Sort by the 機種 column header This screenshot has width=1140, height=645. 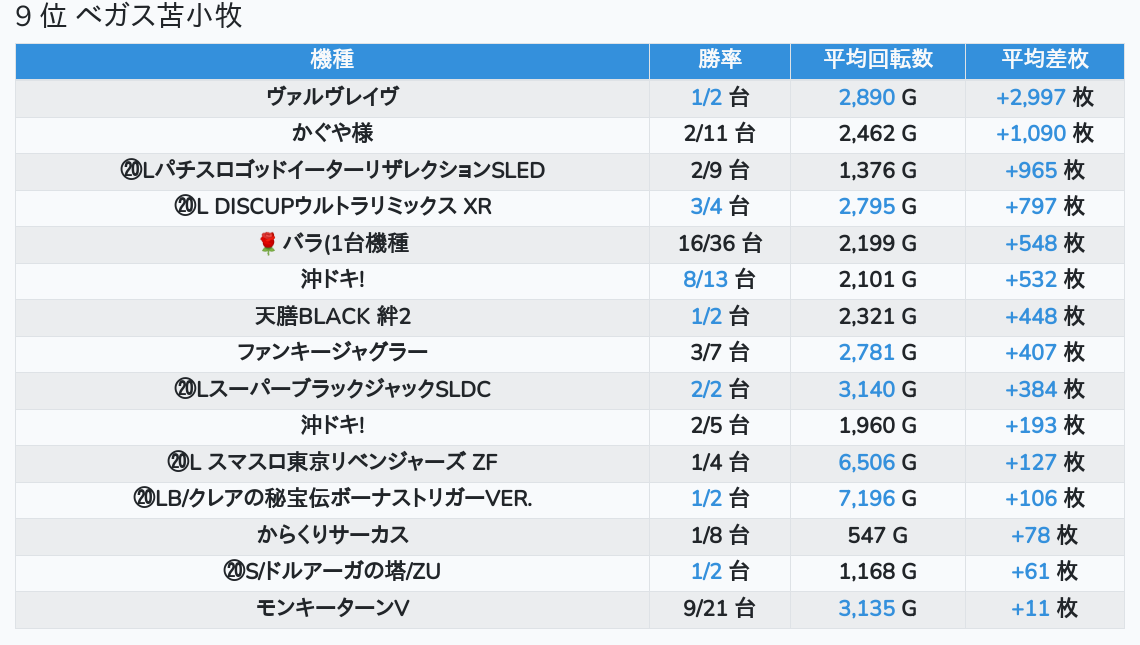point(332,60)
